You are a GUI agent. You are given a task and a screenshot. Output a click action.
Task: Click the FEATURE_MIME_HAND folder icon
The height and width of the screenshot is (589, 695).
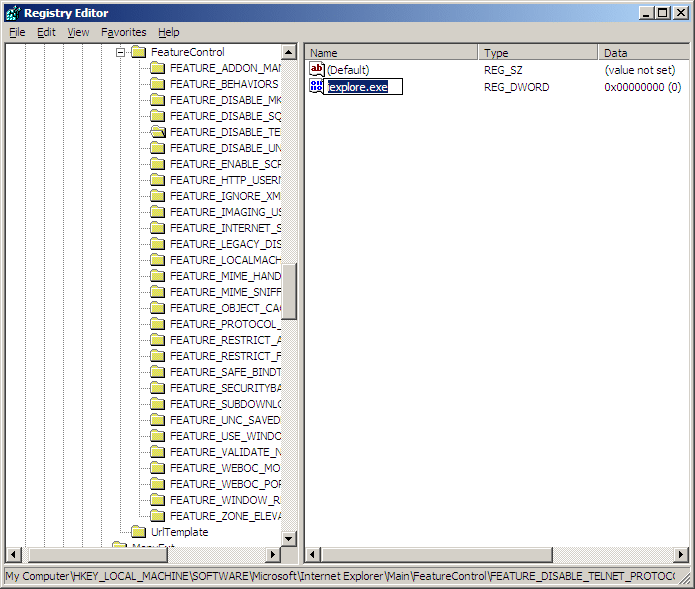(157, 276)
